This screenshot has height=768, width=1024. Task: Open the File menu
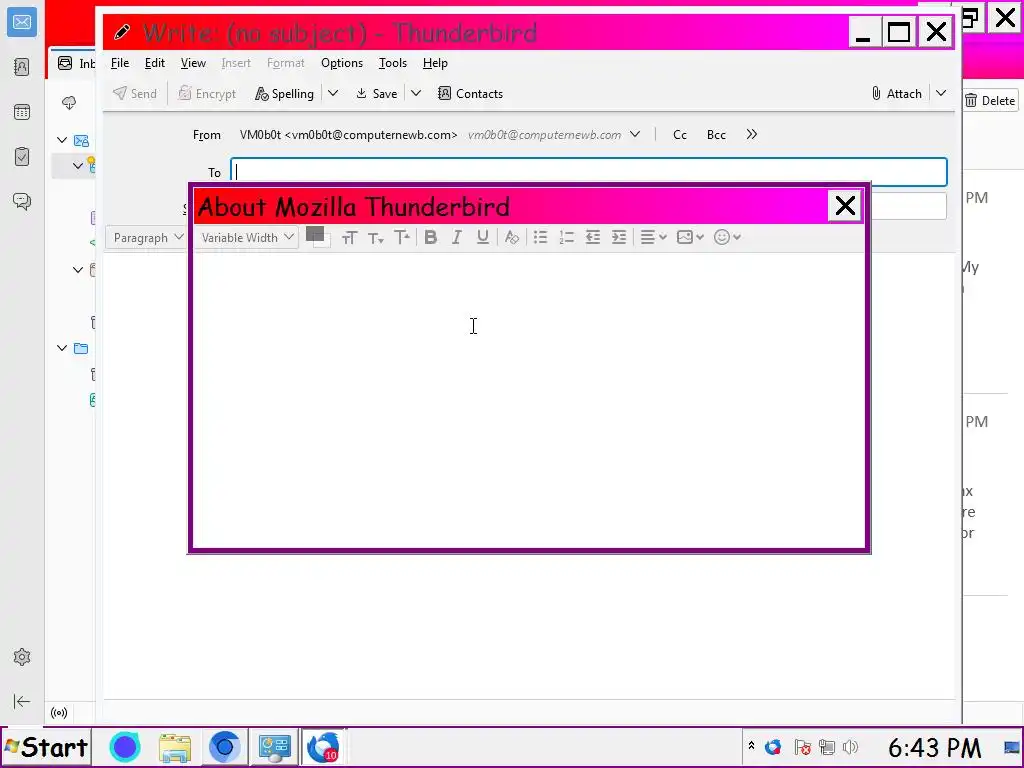click(x=120, y=63)
